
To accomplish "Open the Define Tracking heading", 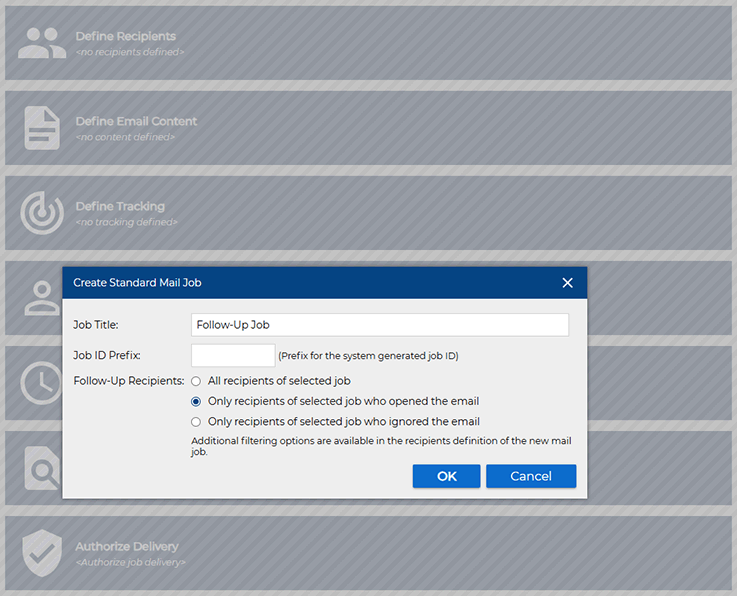I will coord(120,206).
